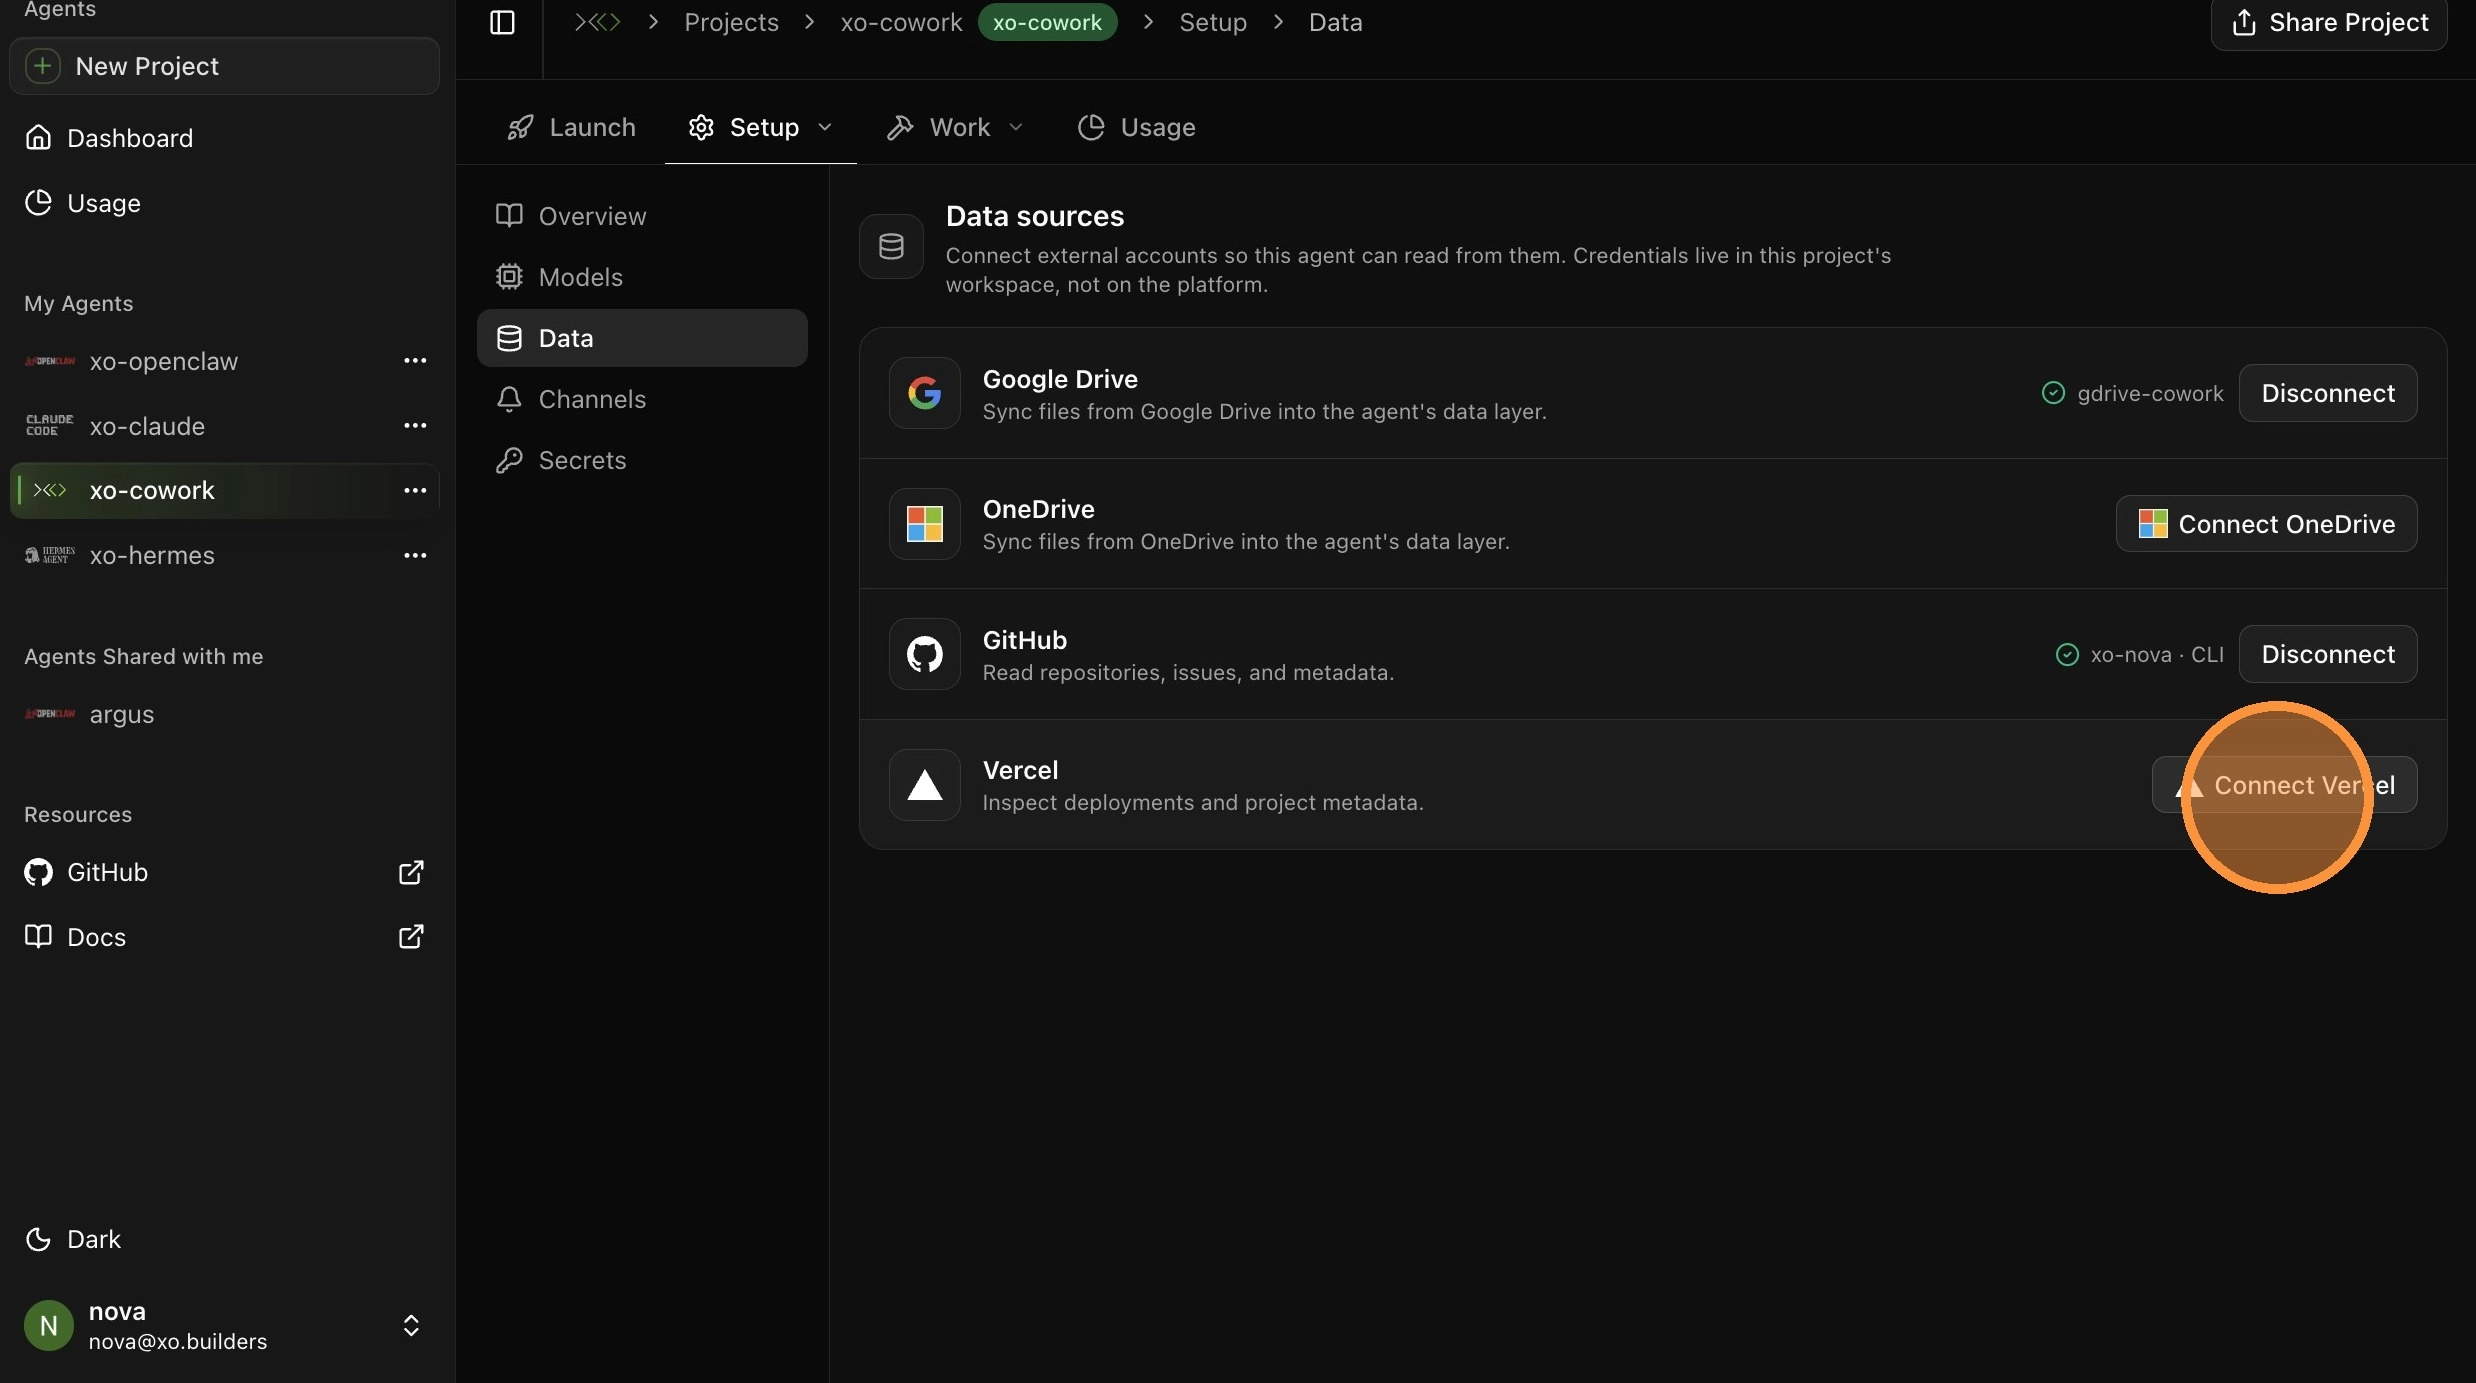This screenshot has width=2476, height=1383.
Task: Click Setup in the breadcrumb
Action: [x=1213, y=22]
